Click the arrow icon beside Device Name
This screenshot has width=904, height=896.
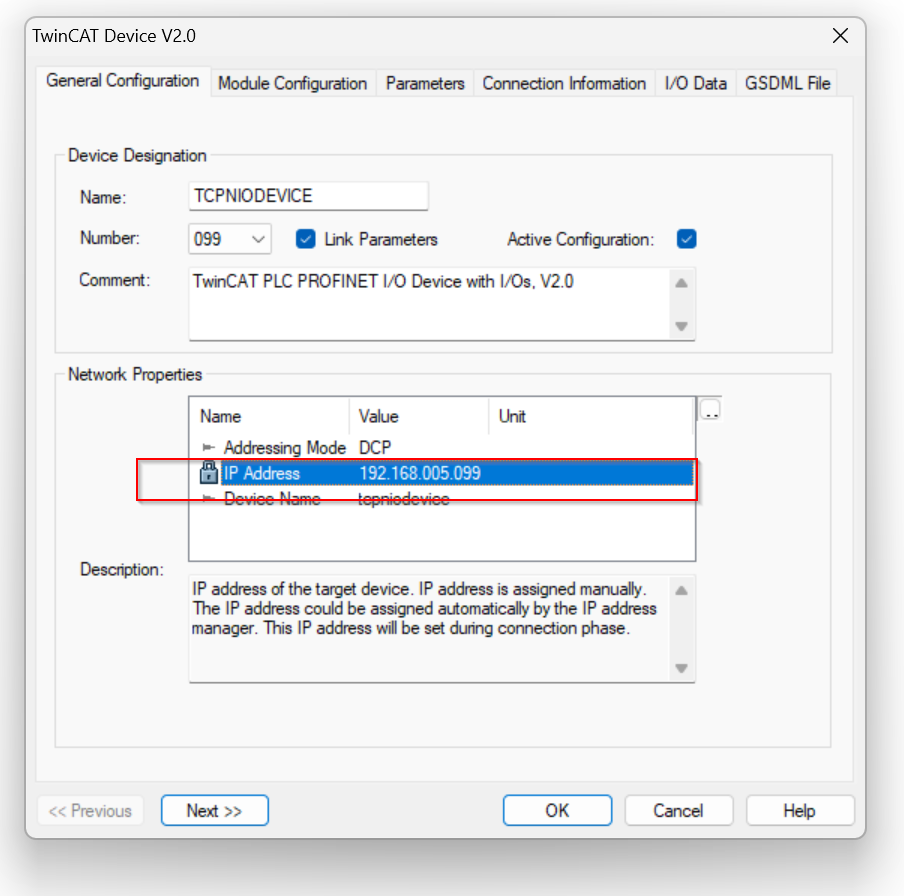tap(209, 498)
